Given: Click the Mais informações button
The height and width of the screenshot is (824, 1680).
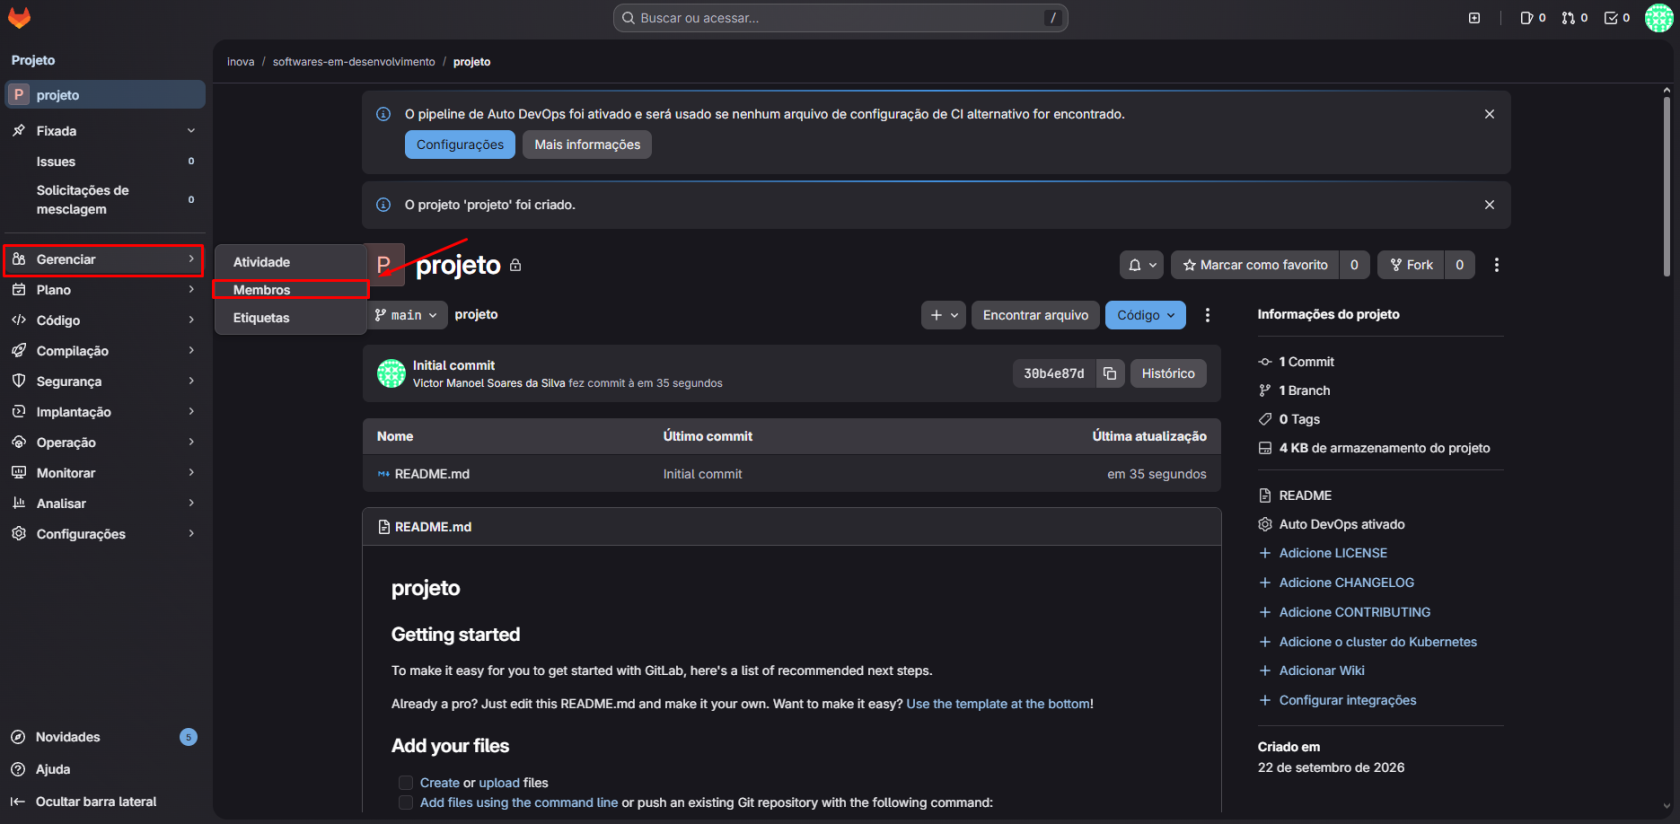Looking at the screenshot, I should click(x=587, y=145).
